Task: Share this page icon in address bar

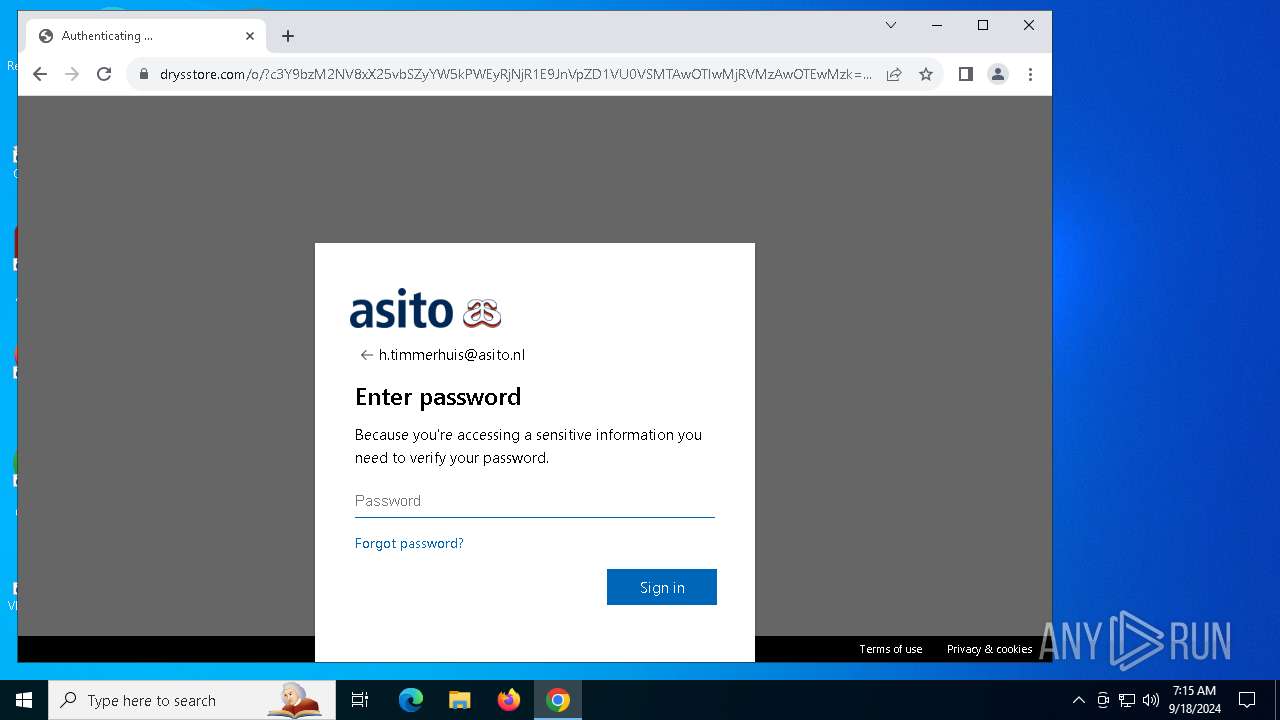Action: point(894,74)
